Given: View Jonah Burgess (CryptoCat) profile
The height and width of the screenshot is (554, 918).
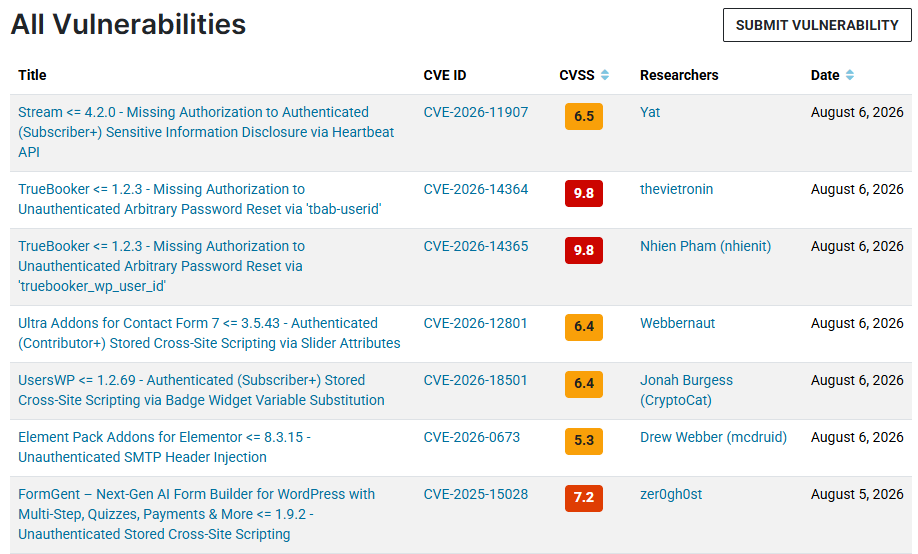Looking at the screenshot, I should [x=686, y=390].
